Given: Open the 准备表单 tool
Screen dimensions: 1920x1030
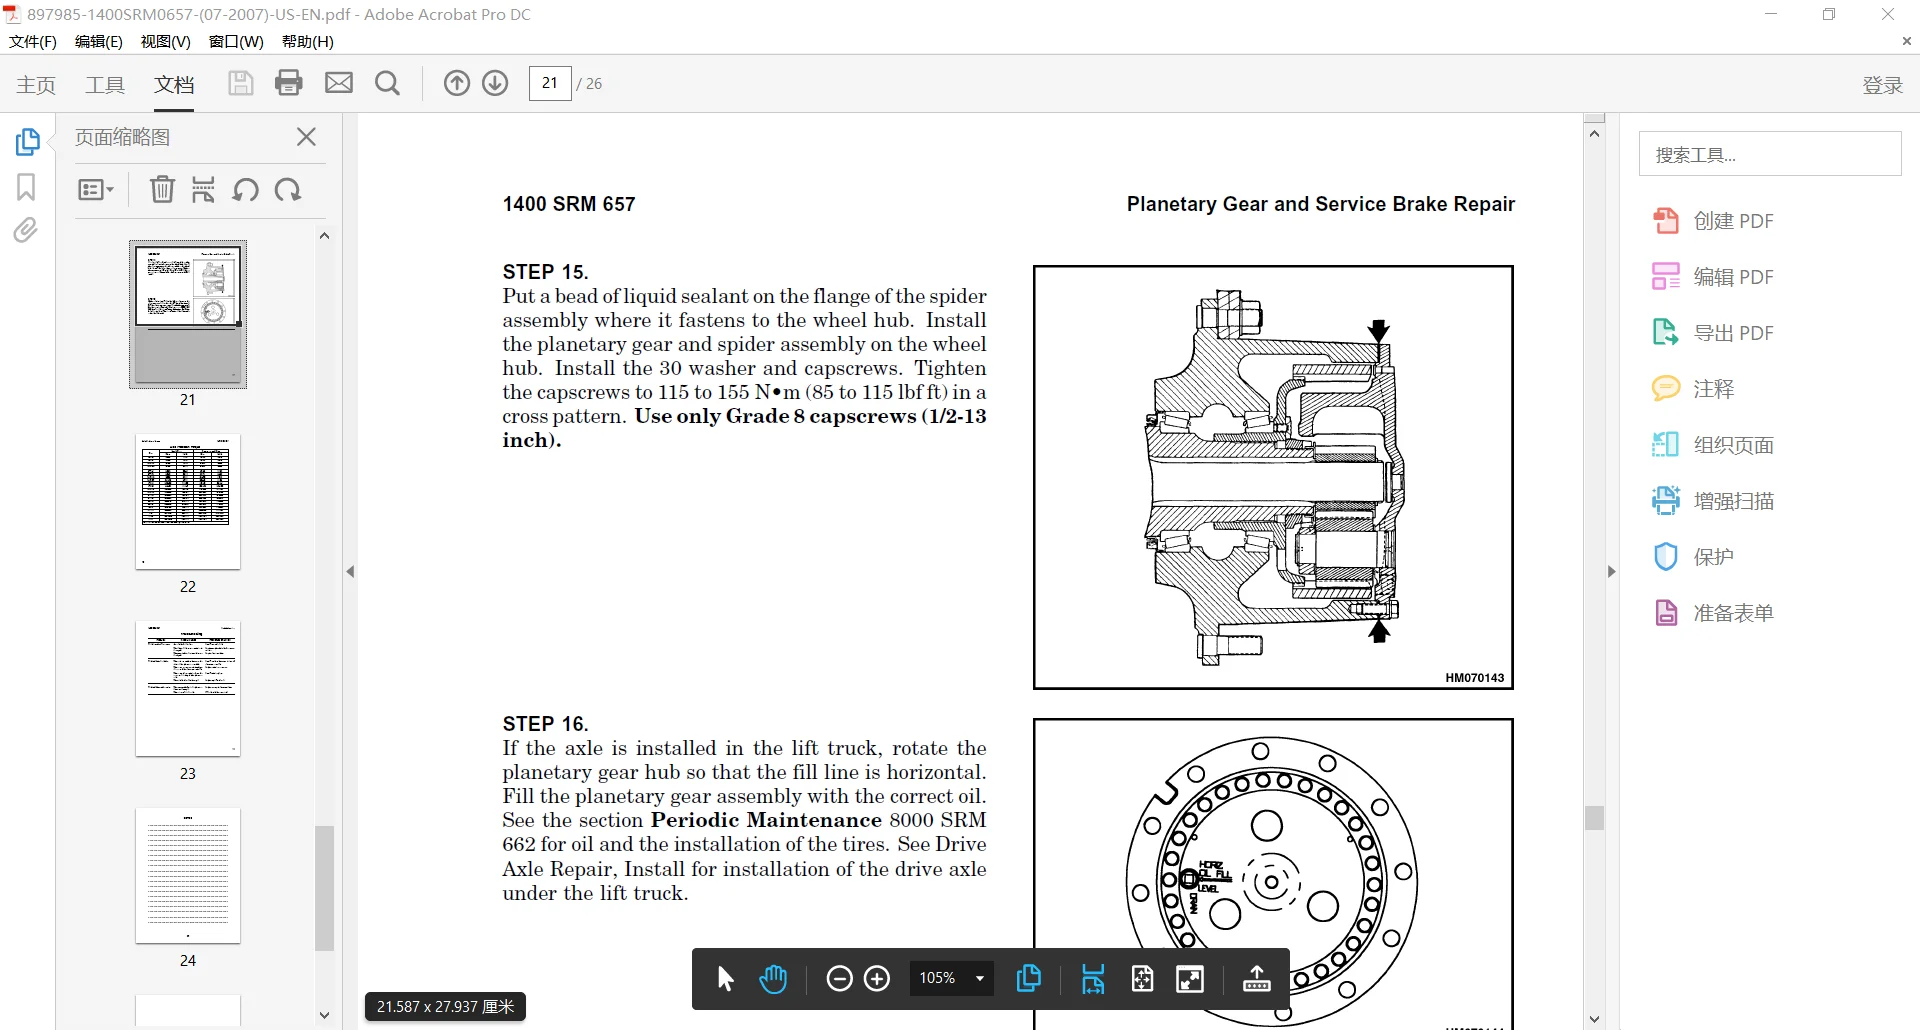Looking at the screenshot, I should pos(1713,613).
